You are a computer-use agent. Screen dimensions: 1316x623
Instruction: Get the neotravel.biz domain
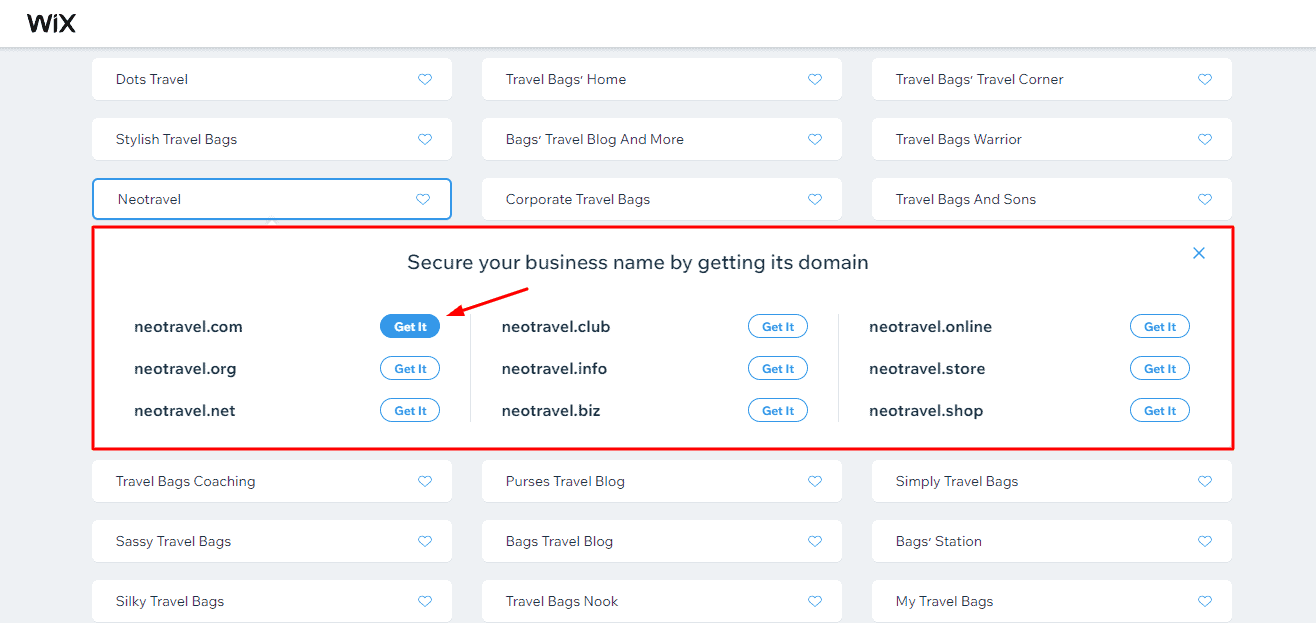778,411
